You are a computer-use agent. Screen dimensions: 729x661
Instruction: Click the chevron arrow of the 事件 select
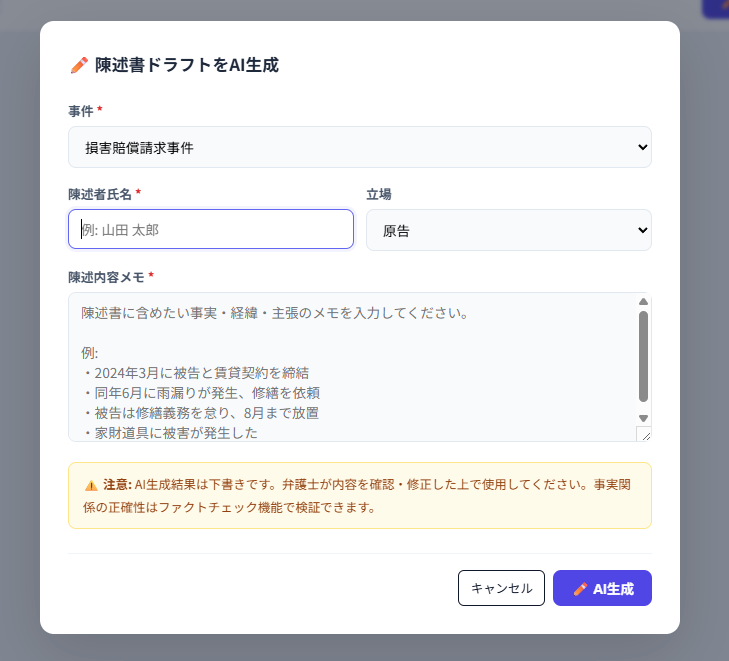[x=642, y=147]
